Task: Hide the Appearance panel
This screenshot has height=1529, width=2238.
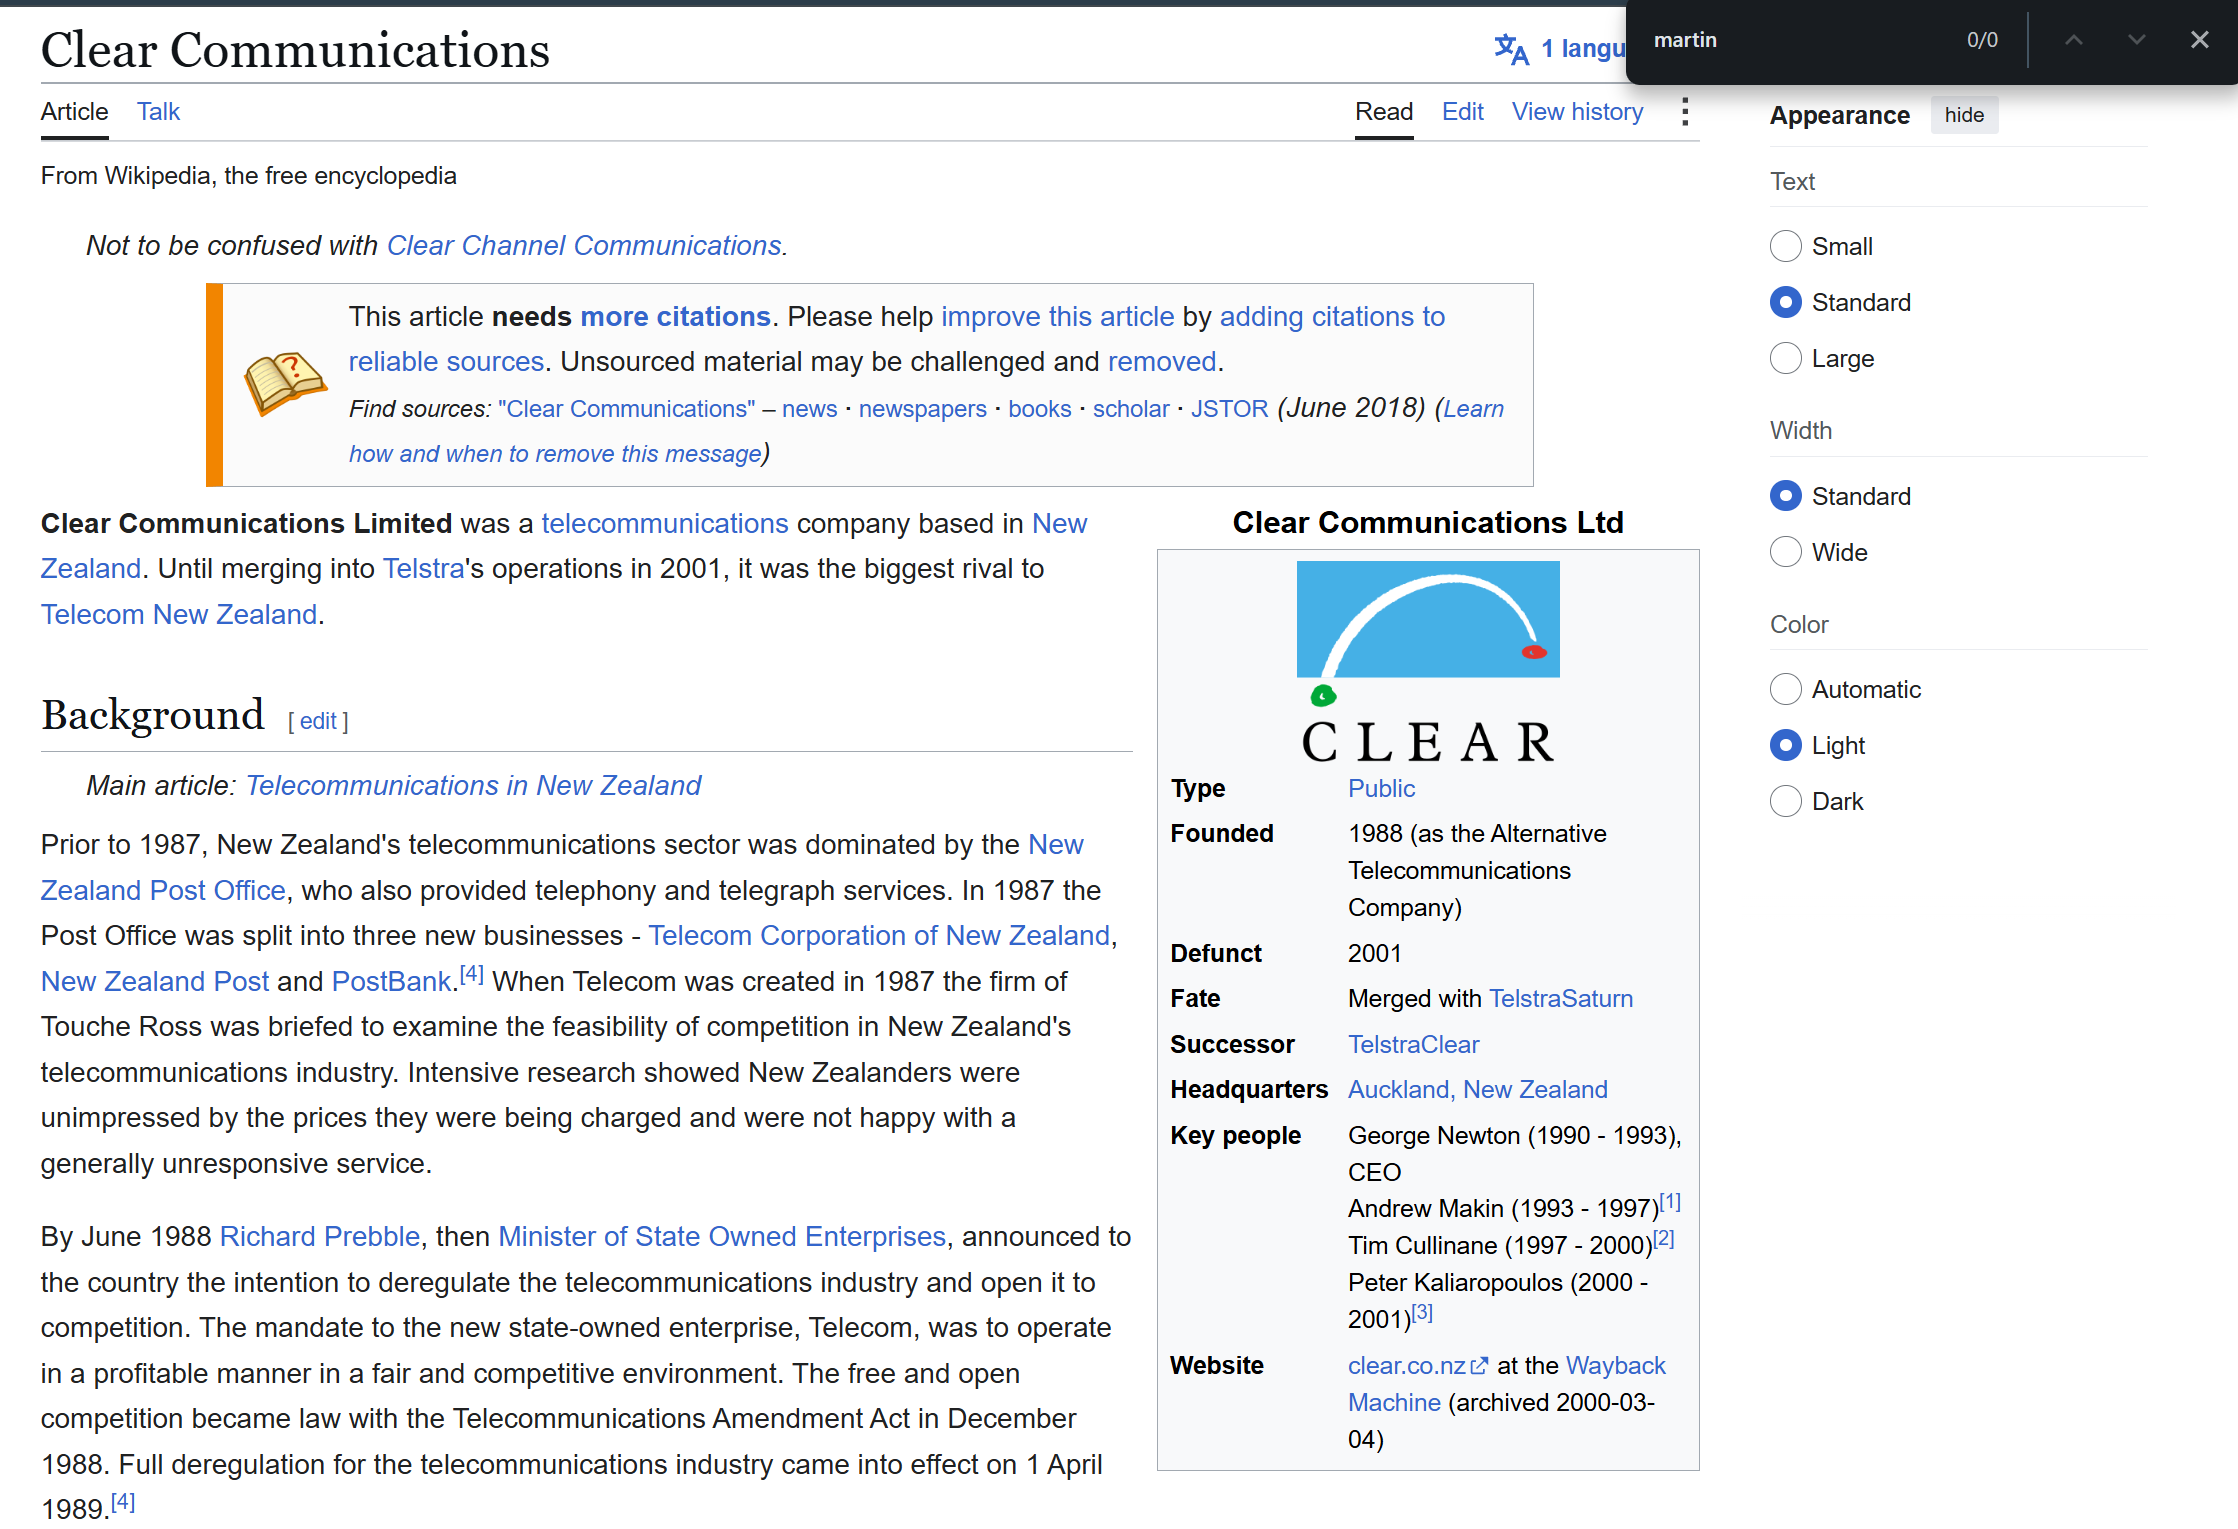Action: click(x=1964, y=115)
